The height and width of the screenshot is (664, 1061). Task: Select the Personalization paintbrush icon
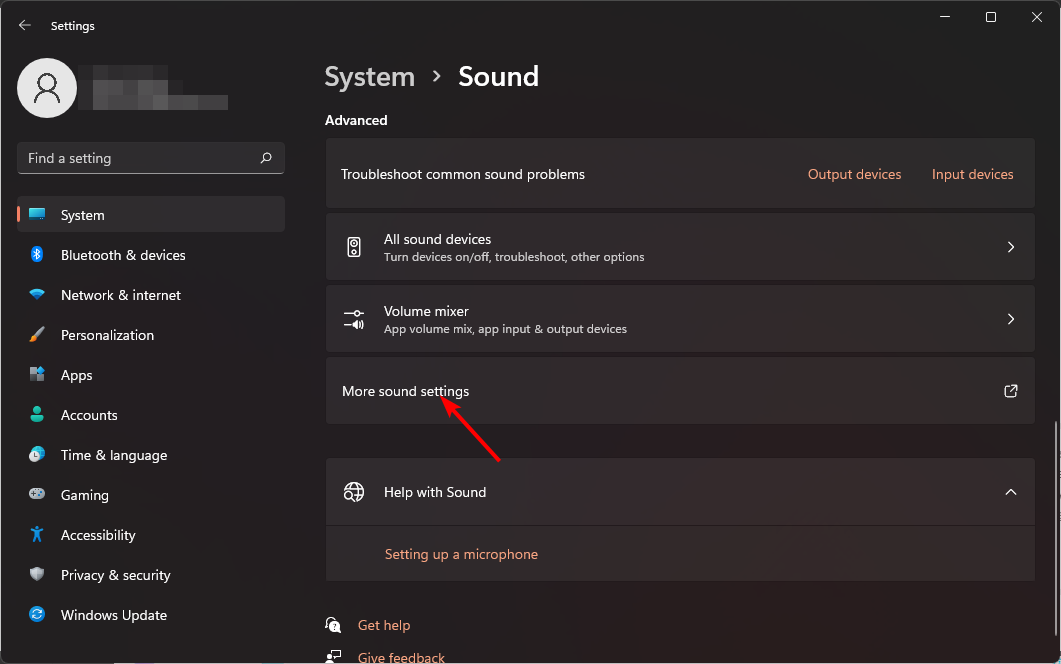coord(38,335)
